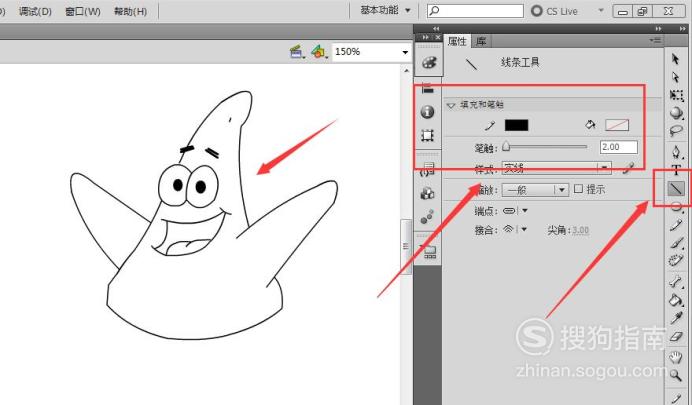692x405 pixels.
Task: Open the Align panel icon
Action: point(428,88)
